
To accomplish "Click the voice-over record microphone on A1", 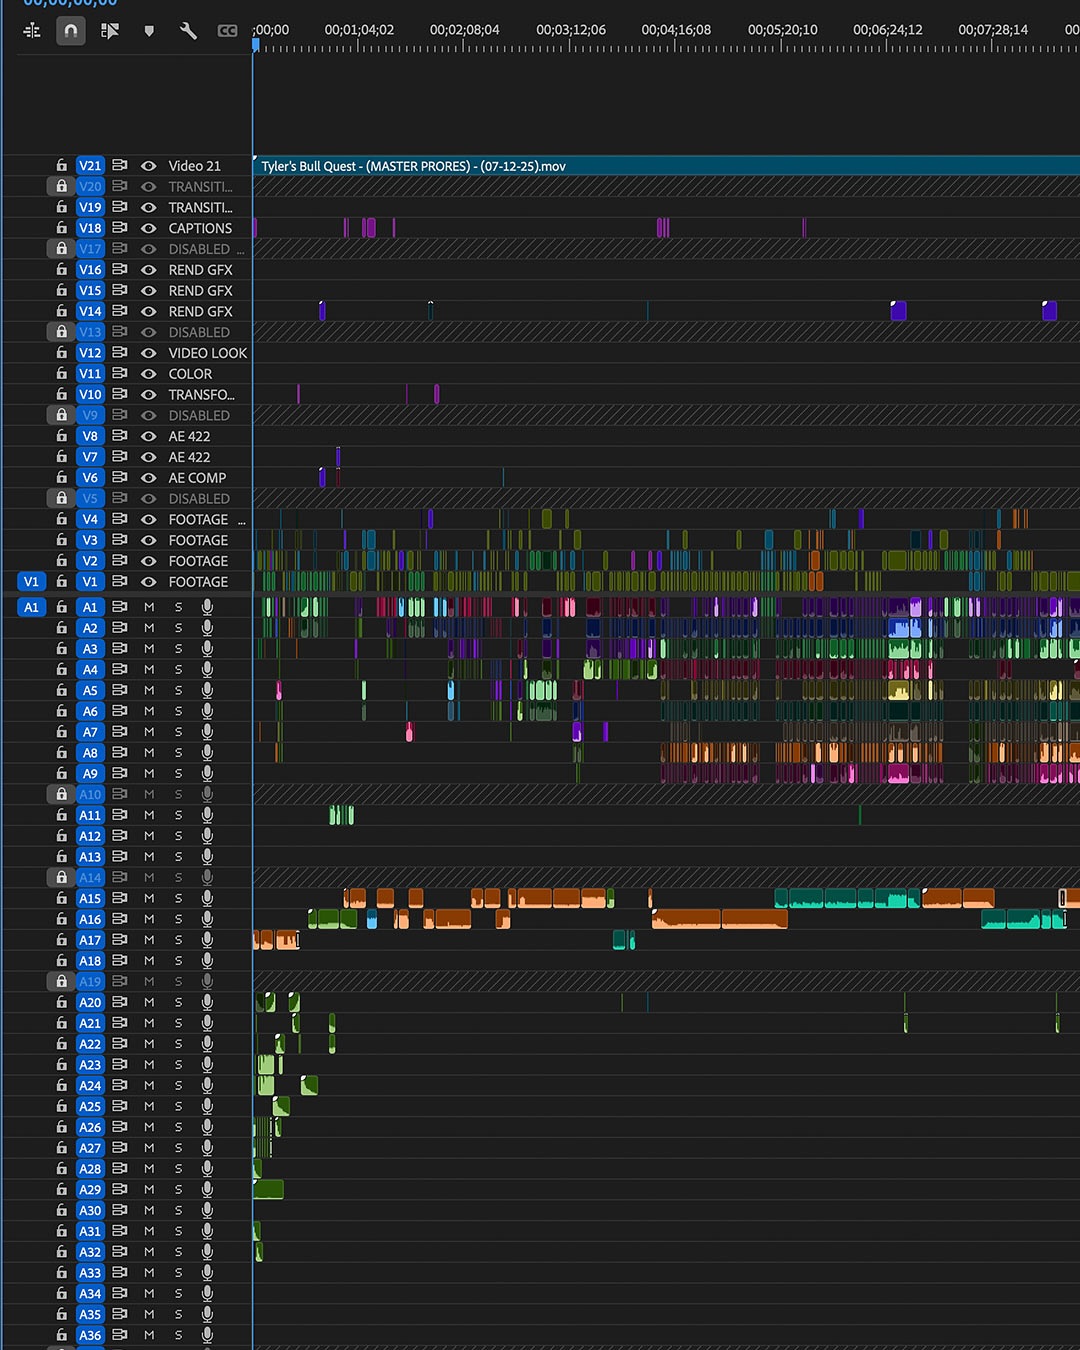I will pos(207,607).
